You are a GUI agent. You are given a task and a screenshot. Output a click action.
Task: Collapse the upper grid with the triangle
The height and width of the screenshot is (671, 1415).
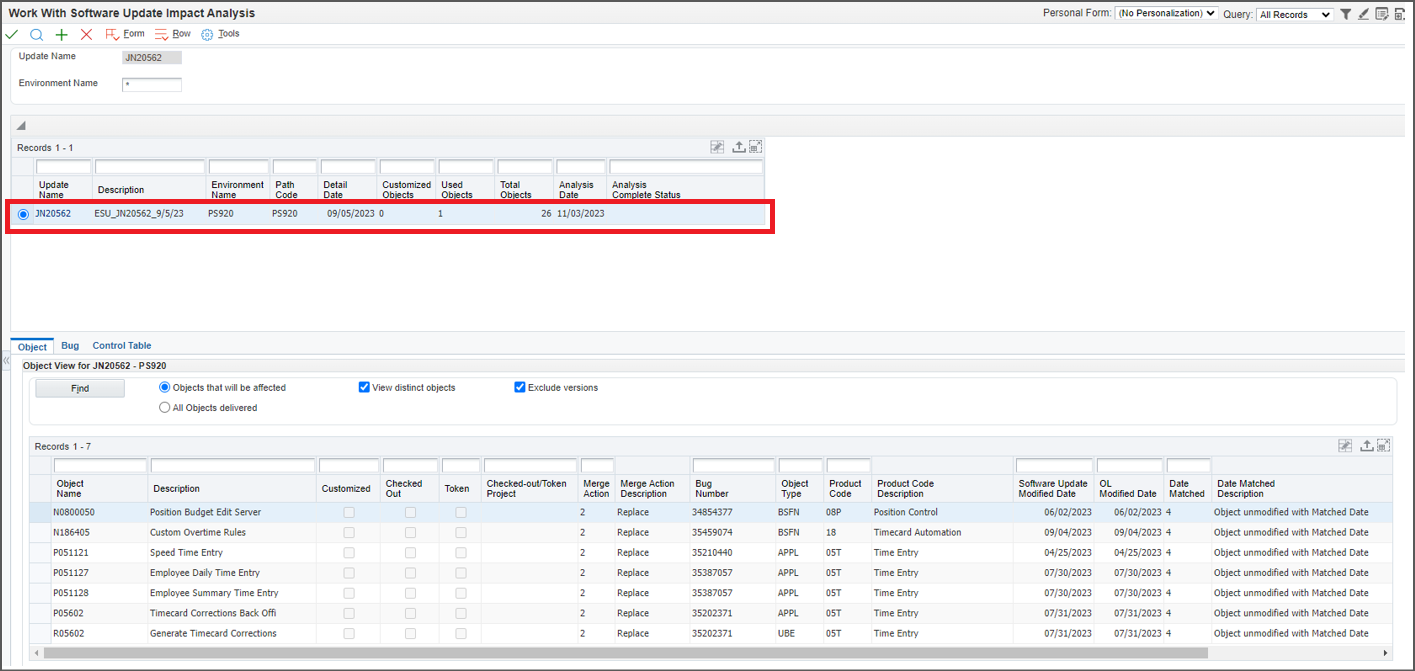coord(21,126)
